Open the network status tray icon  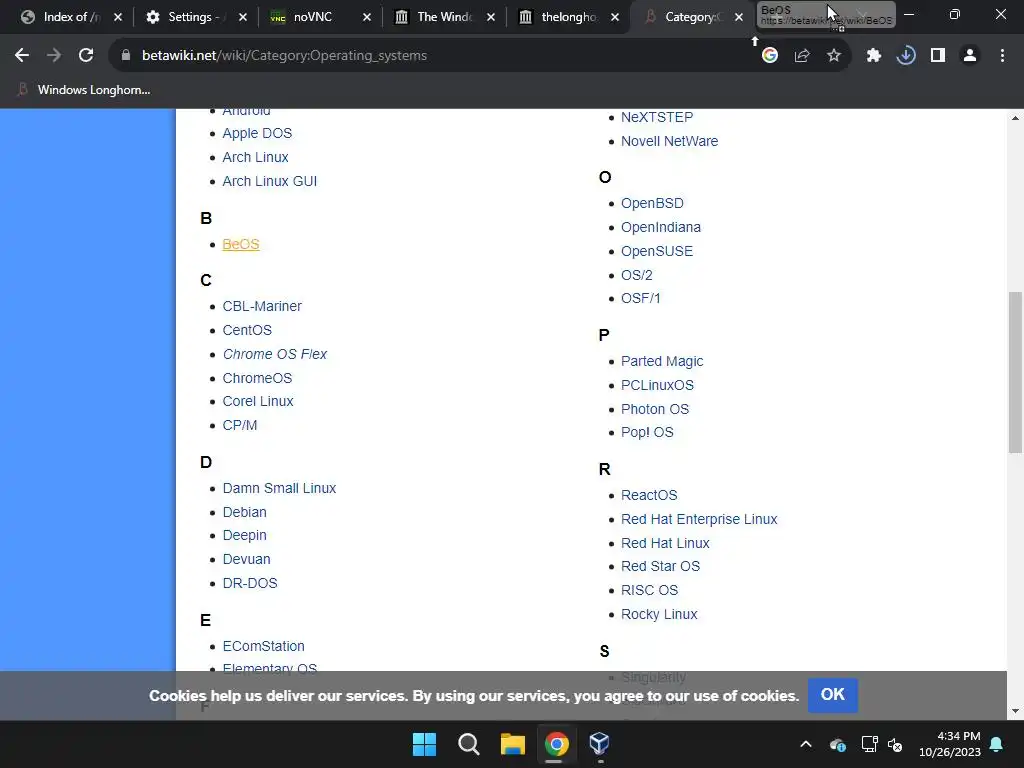(869, 744)
